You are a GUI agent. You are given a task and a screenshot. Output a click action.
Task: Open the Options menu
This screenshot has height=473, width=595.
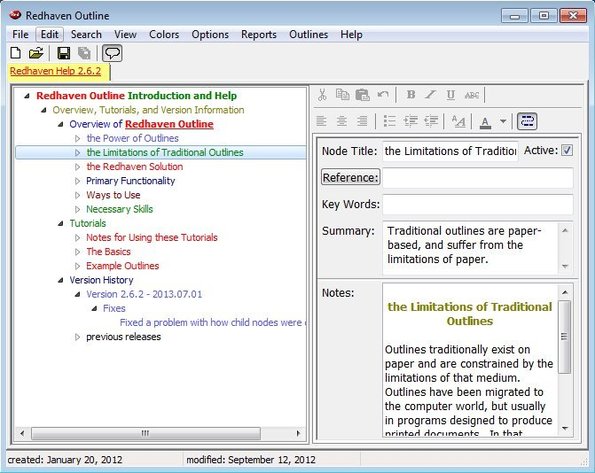coord(210,35)
